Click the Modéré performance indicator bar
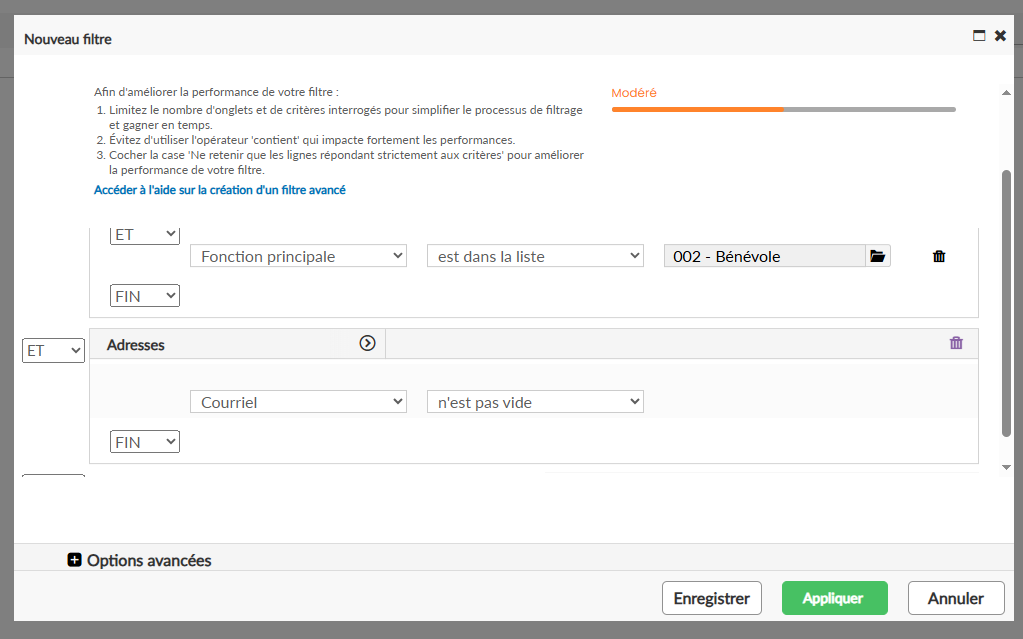 click(x=784, y=110)
